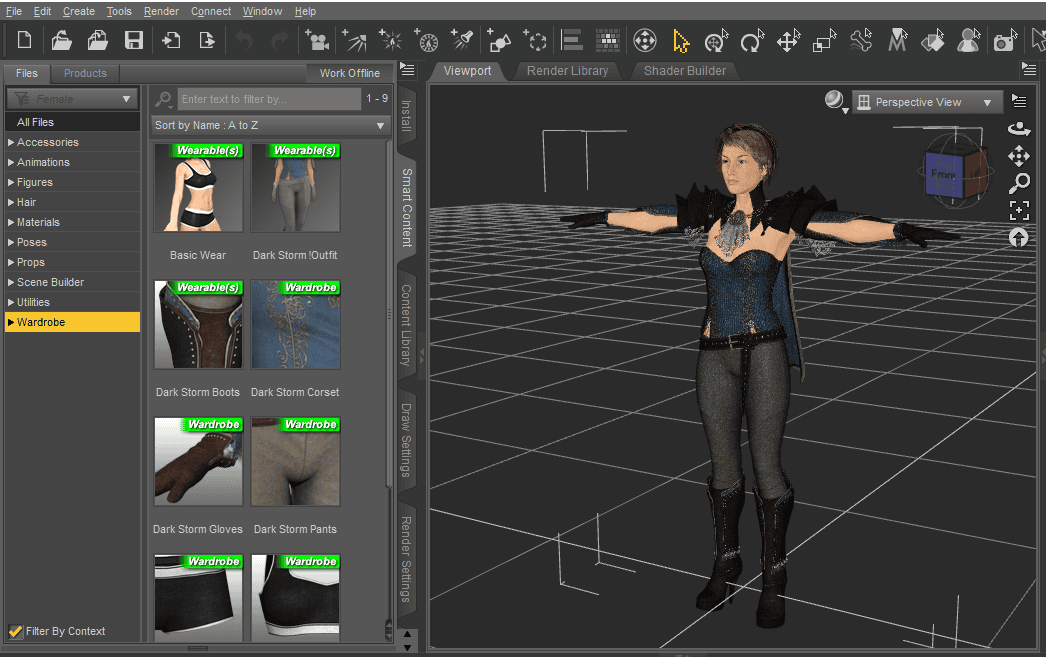Screen dimensions: 1046x657
Task: Open the Render menu
Action: click(x=161, y=11)
